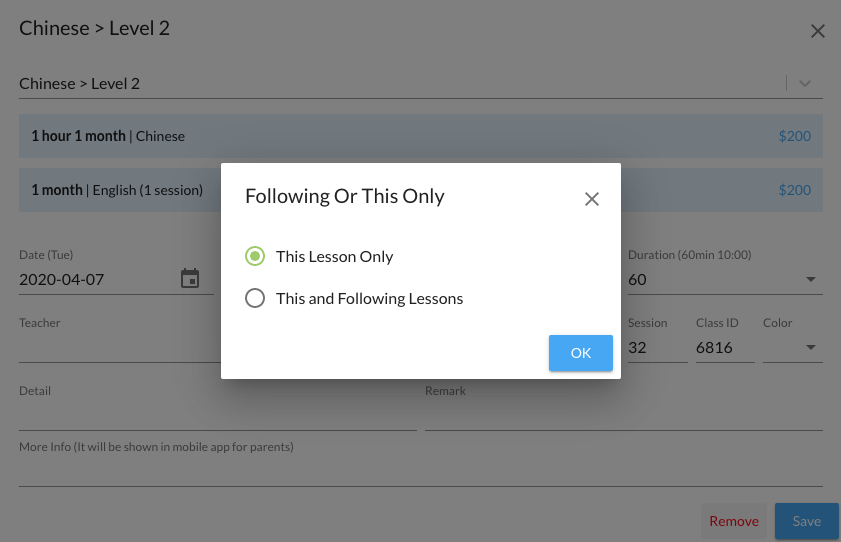Close the Following Or This Only dialog
The image size is (841, 542).
[x=592, y=199]
